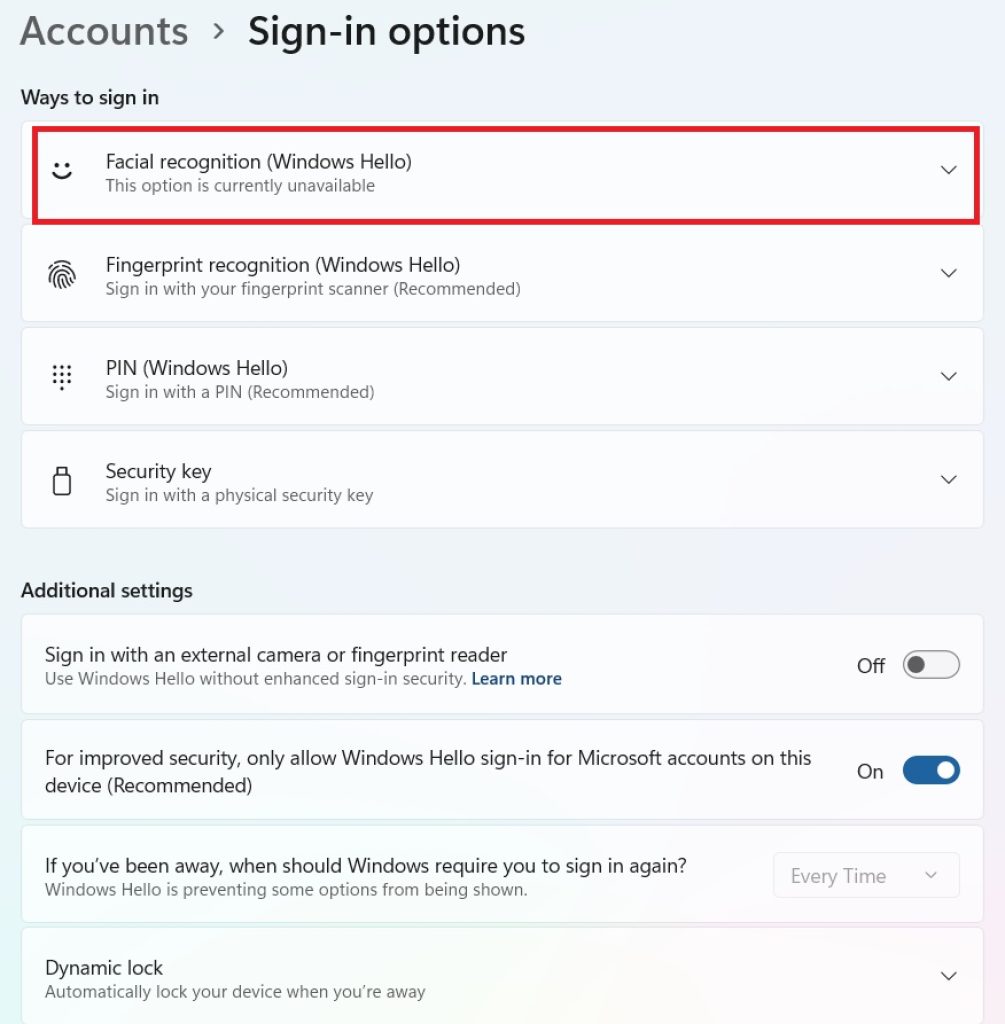This screenshot has width=1005, height=1024.
Task: Expand the PIN (Windows Hello) chevron
Action: [948, 377]
